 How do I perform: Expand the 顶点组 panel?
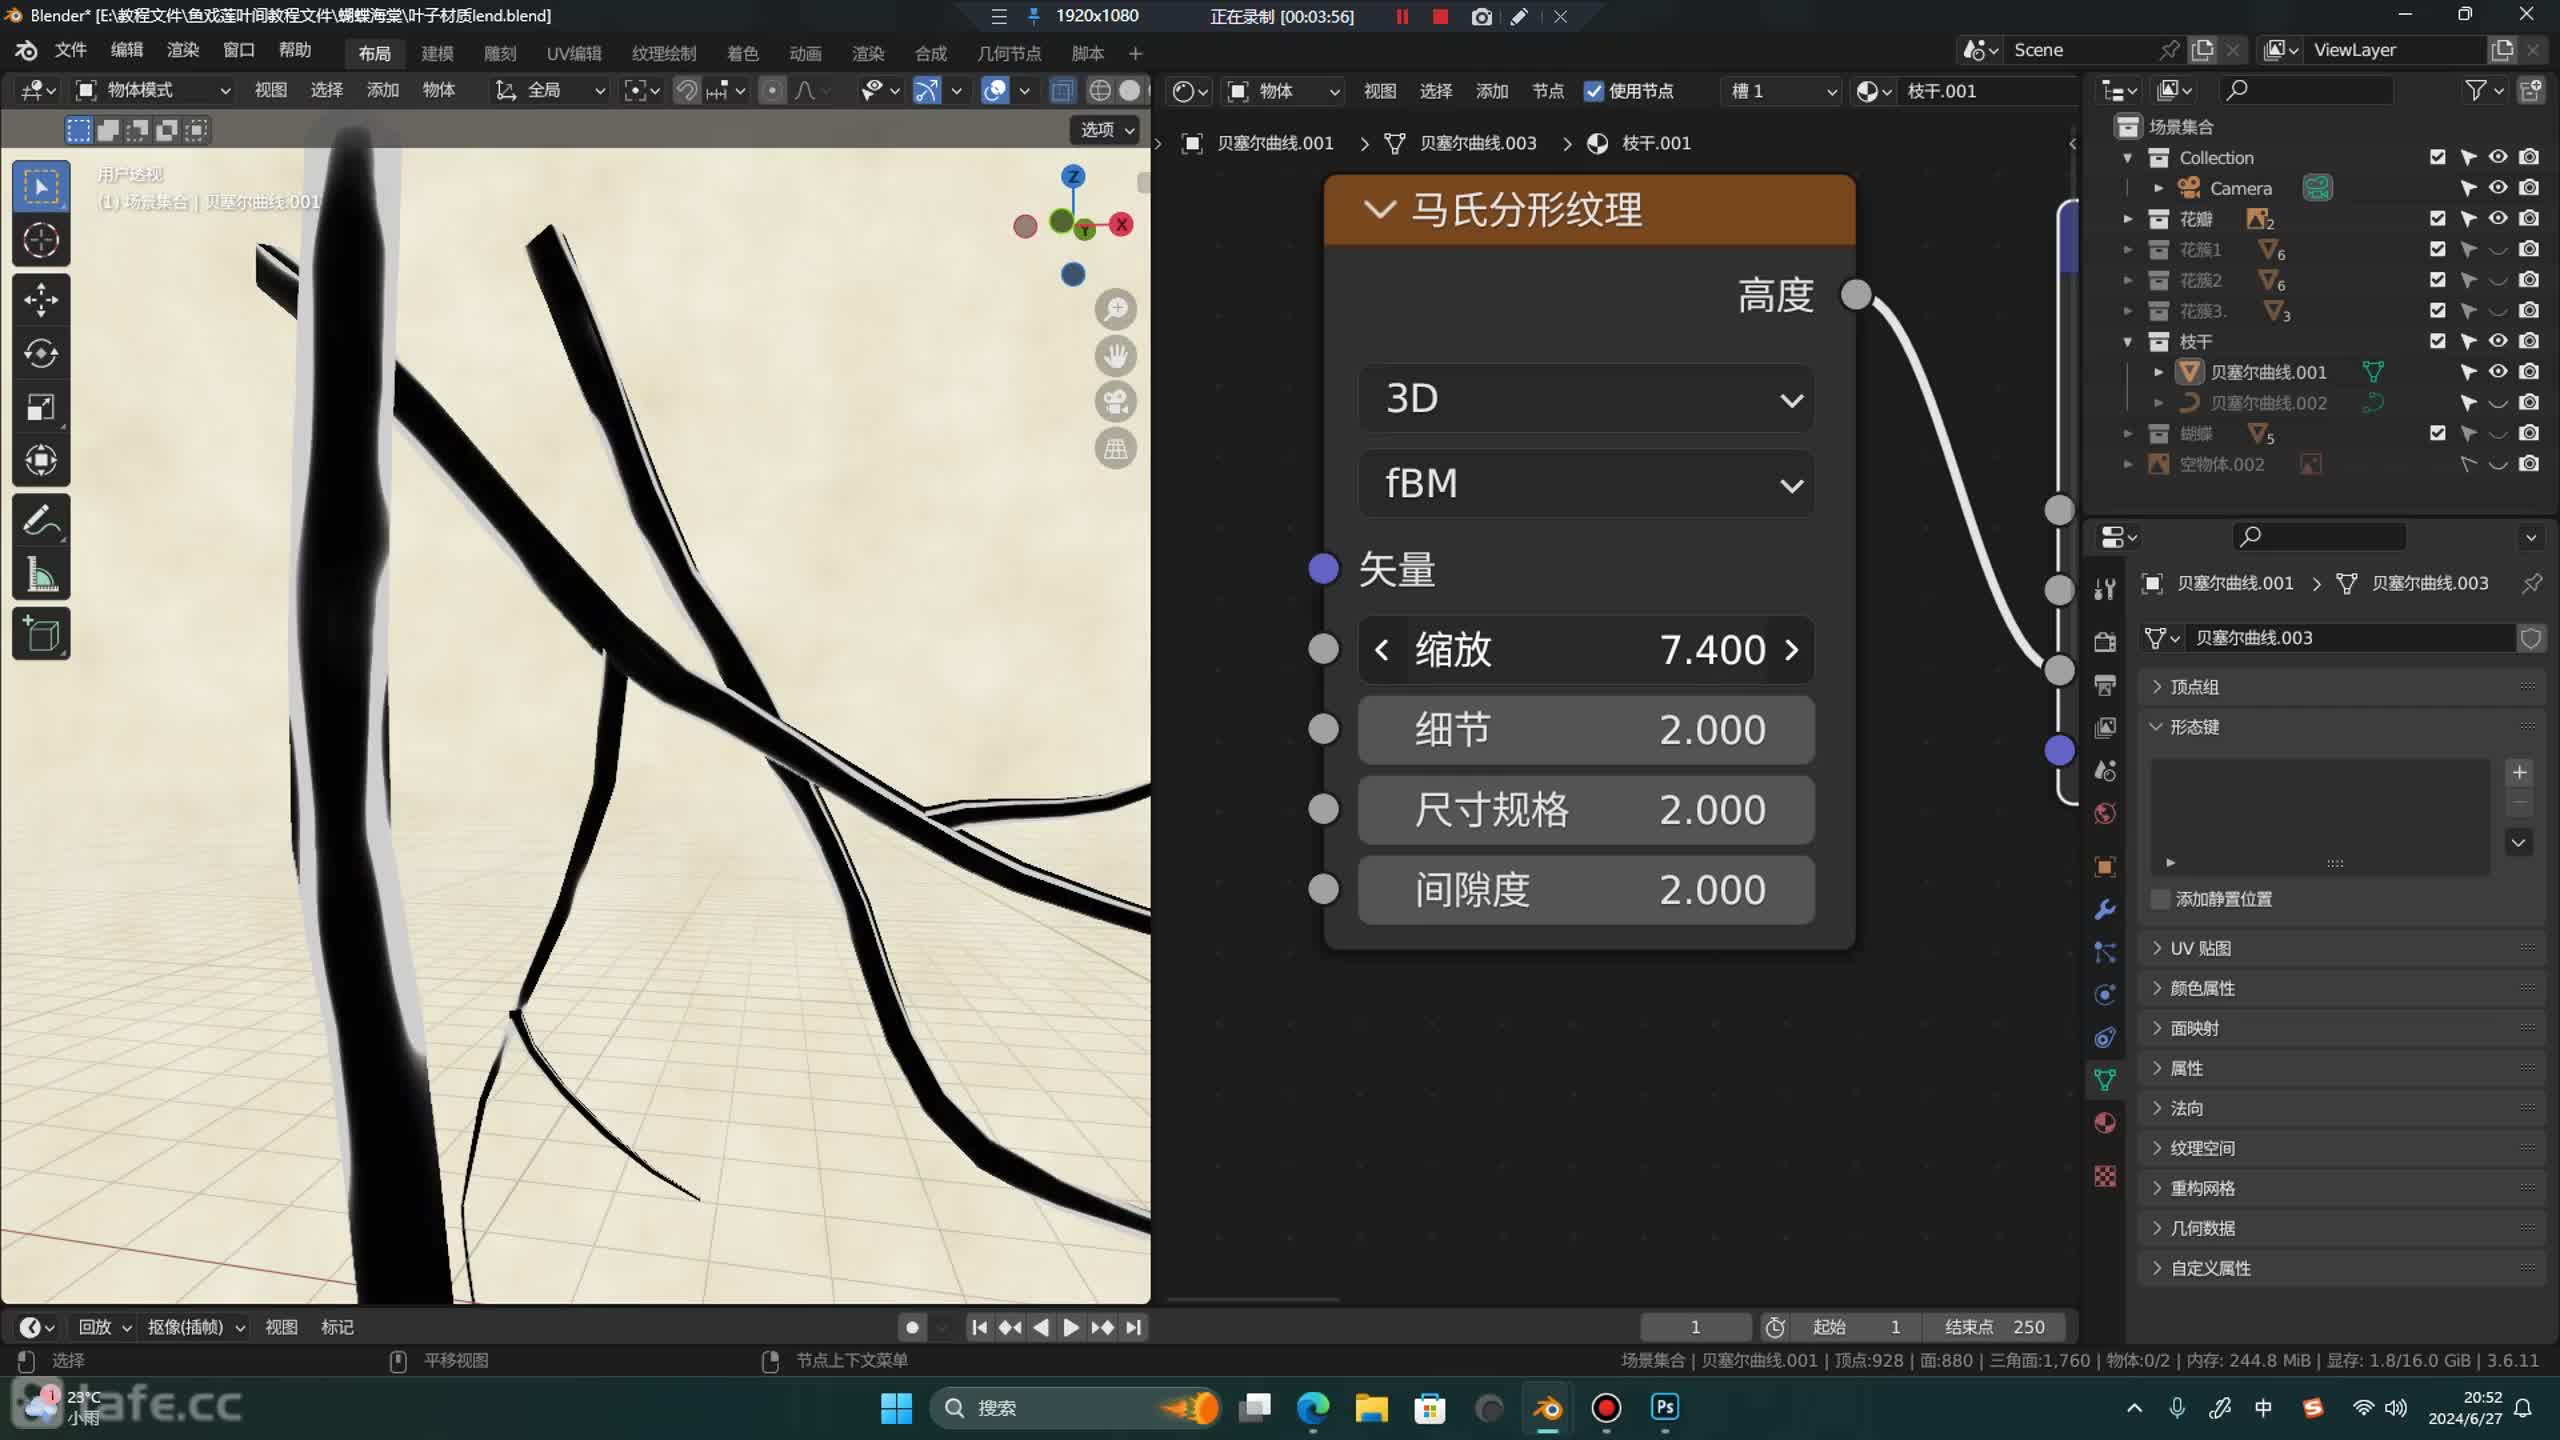tap(2340, 687)
